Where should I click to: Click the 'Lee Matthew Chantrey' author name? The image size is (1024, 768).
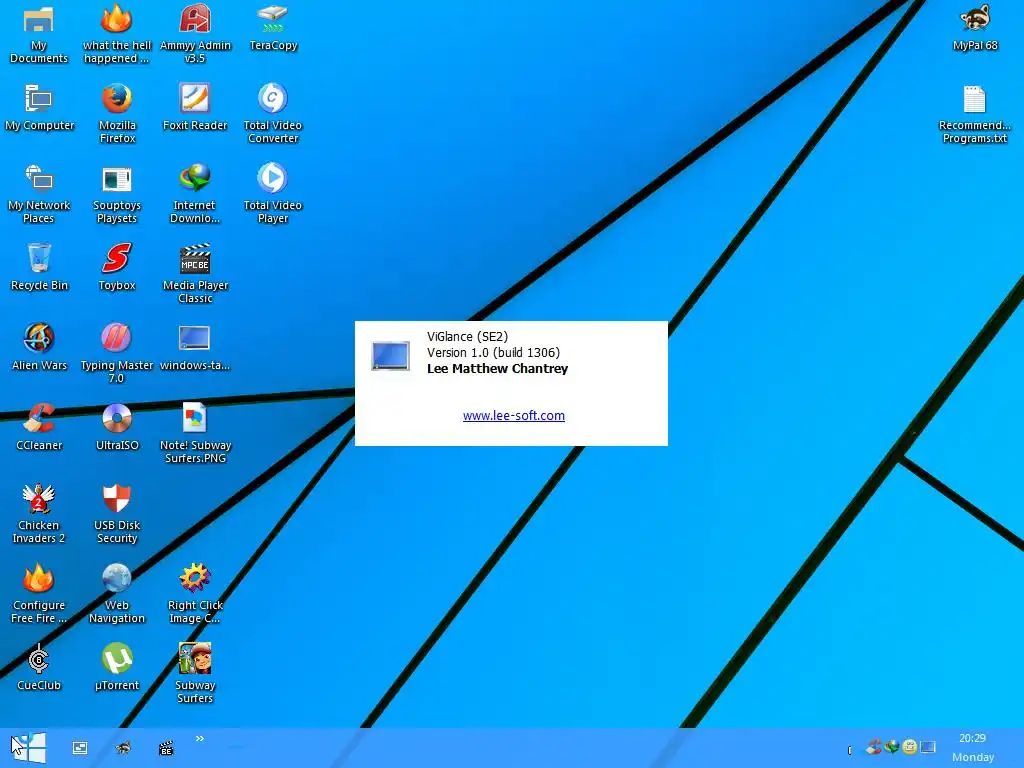pyautogui.click(x=497, y=368)
